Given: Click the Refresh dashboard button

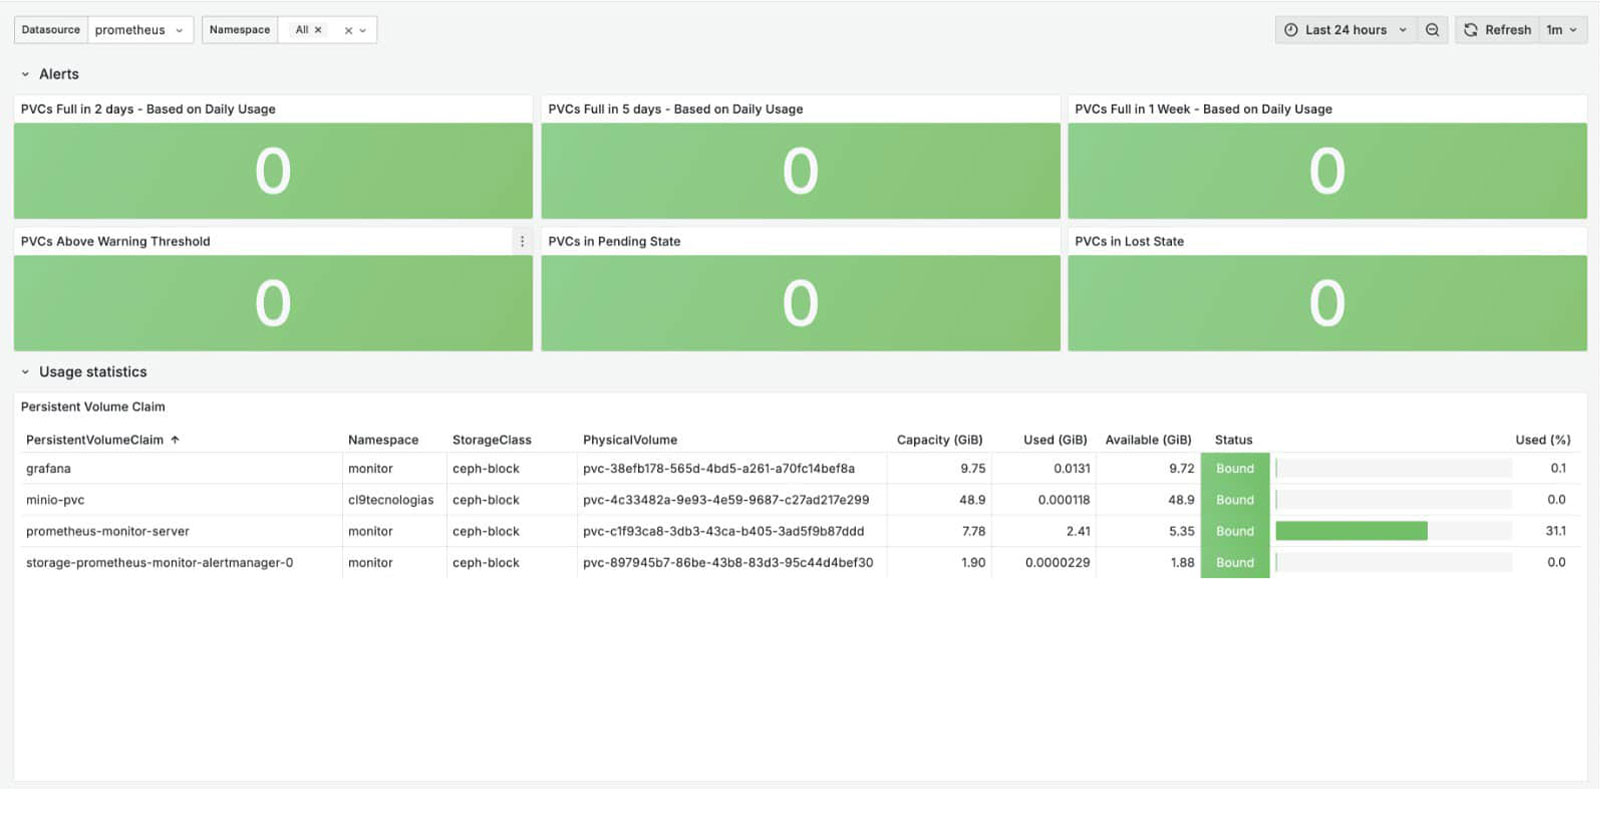Looking at the screenshot, I should pyautogui.click(x=1497, y=30).
